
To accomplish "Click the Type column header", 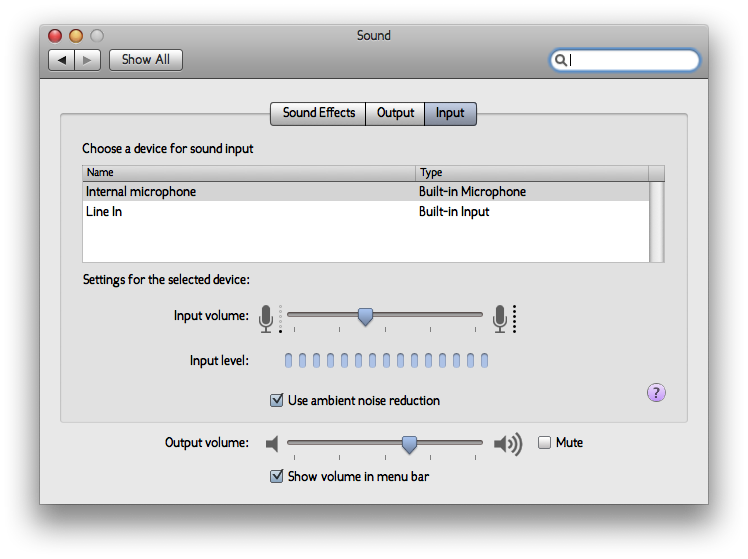I will [532, 173].
